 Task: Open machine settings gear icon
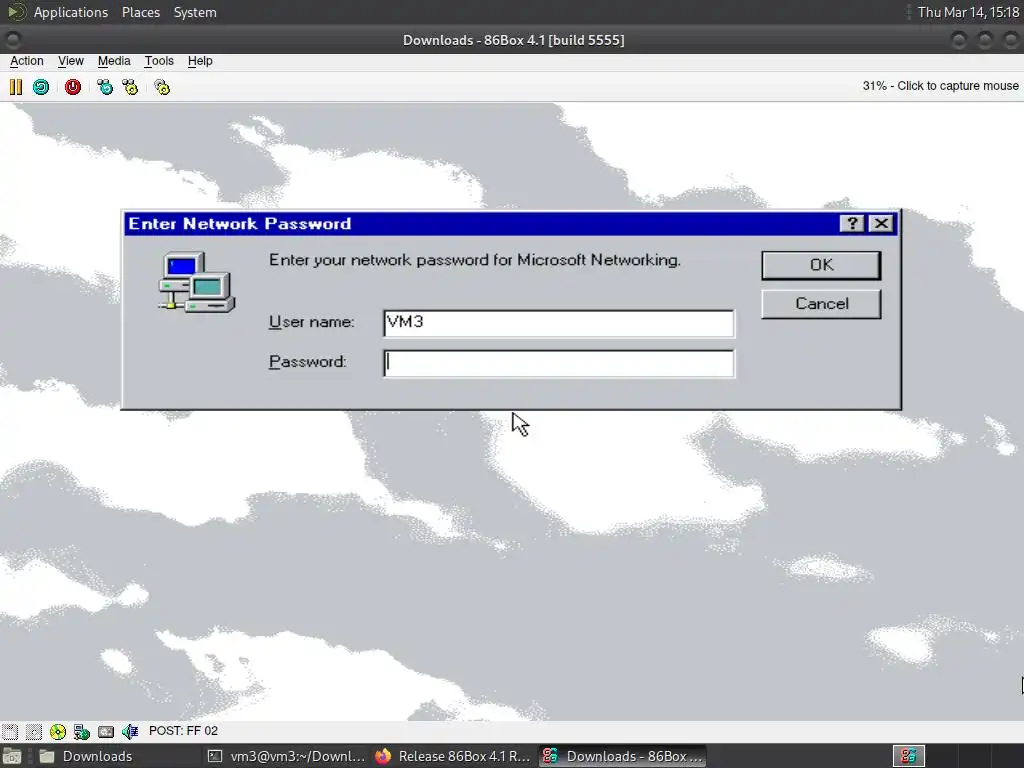[162, 87]
